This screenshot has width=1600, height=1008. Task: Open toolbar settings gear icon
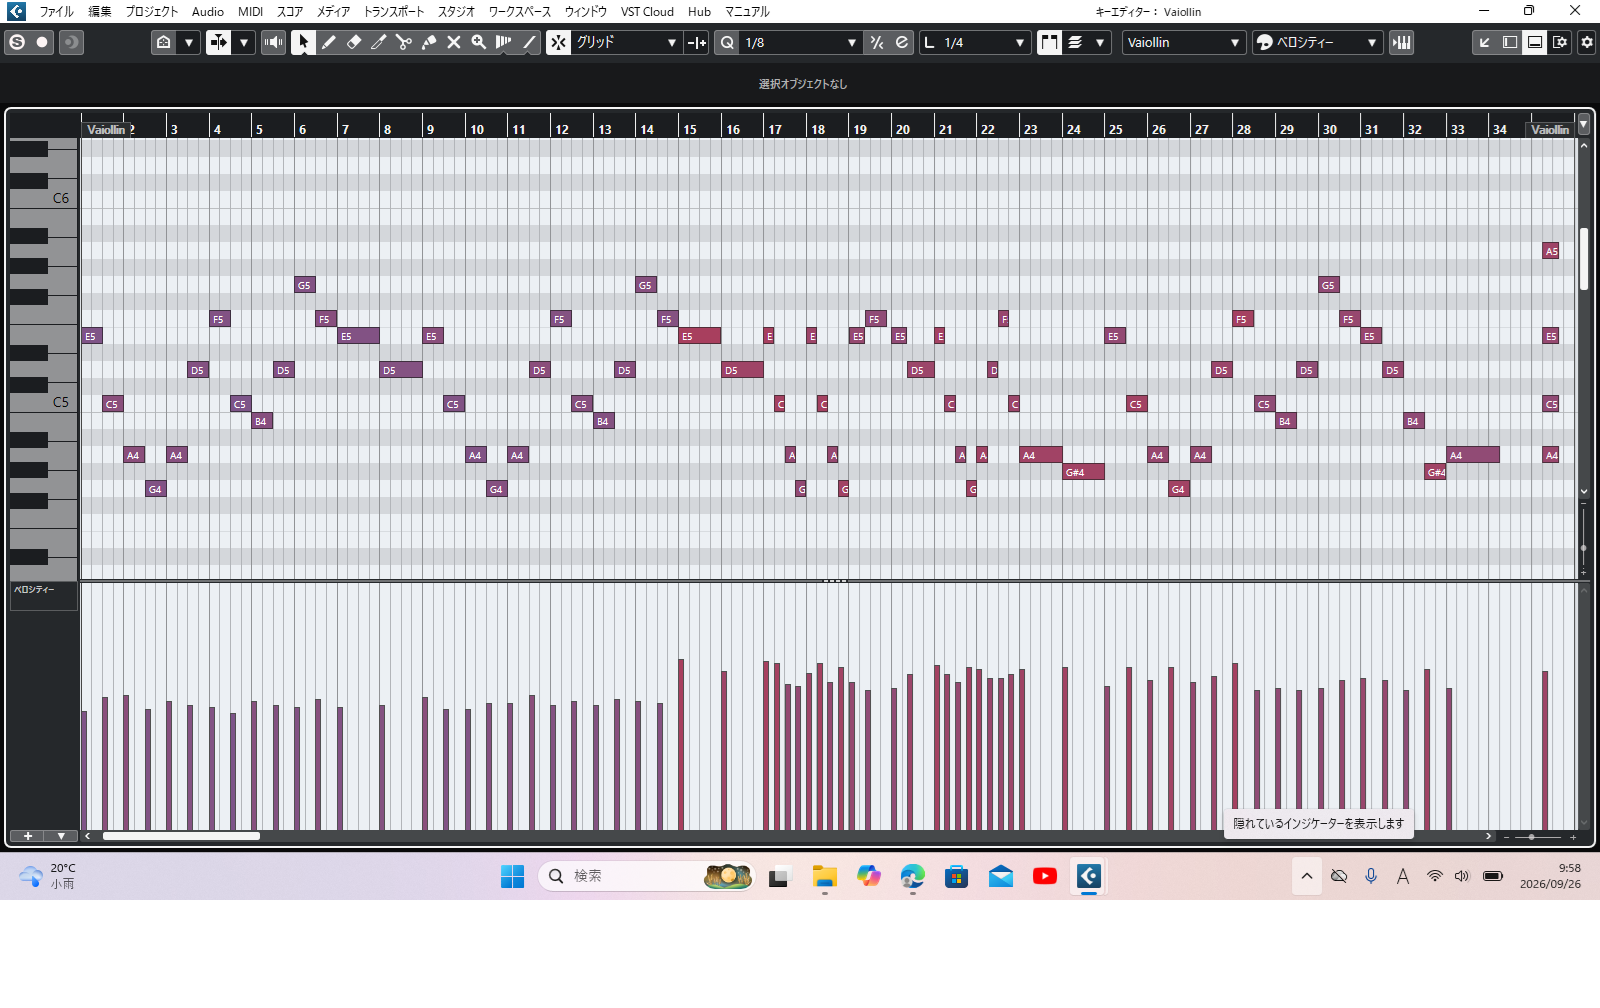point(1587,42)
